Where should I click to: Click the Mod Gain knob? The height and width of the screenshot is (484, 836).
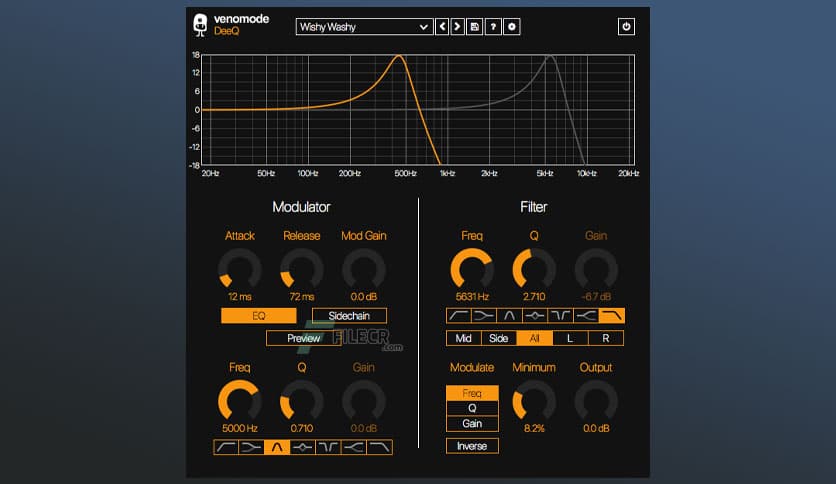(x=364, y=269)
